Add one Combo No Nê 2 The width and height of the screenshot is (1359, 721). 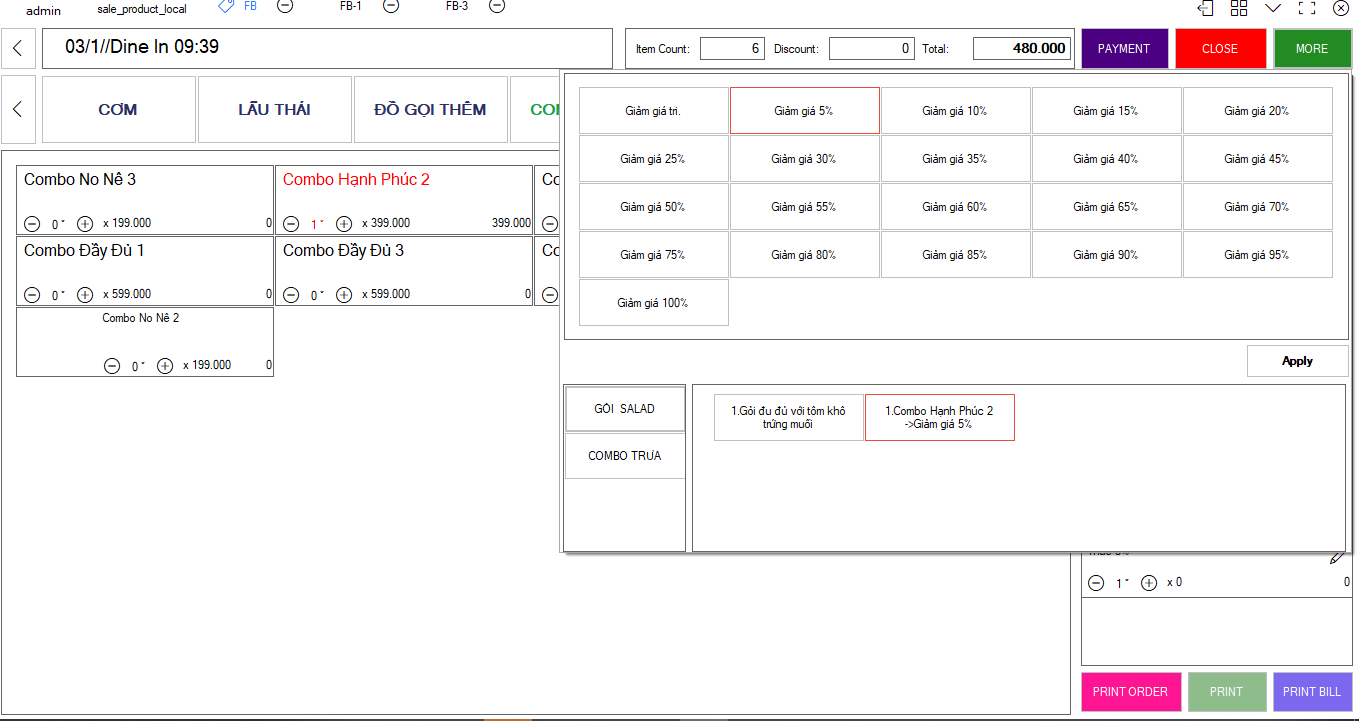pyautogui.click(x=165, y=366)
